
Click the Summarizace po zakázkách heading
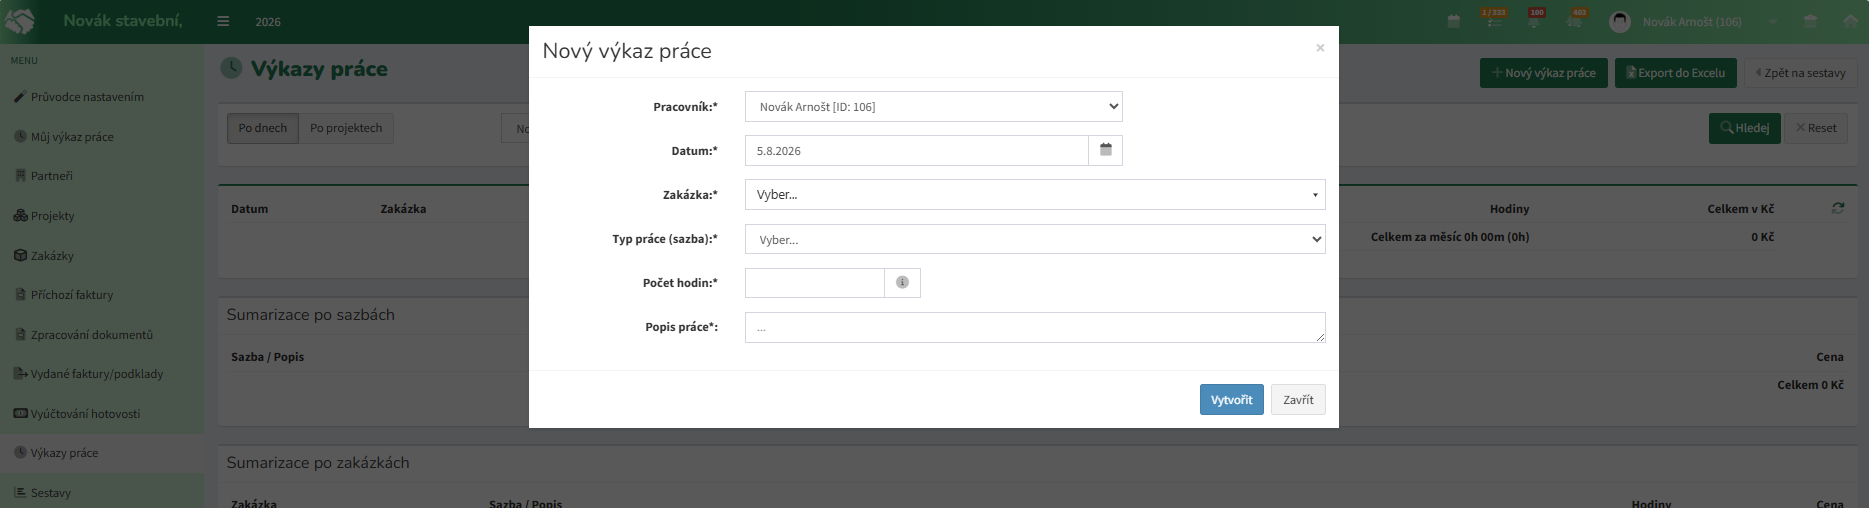pyautogui.click(x=318, y=463)
